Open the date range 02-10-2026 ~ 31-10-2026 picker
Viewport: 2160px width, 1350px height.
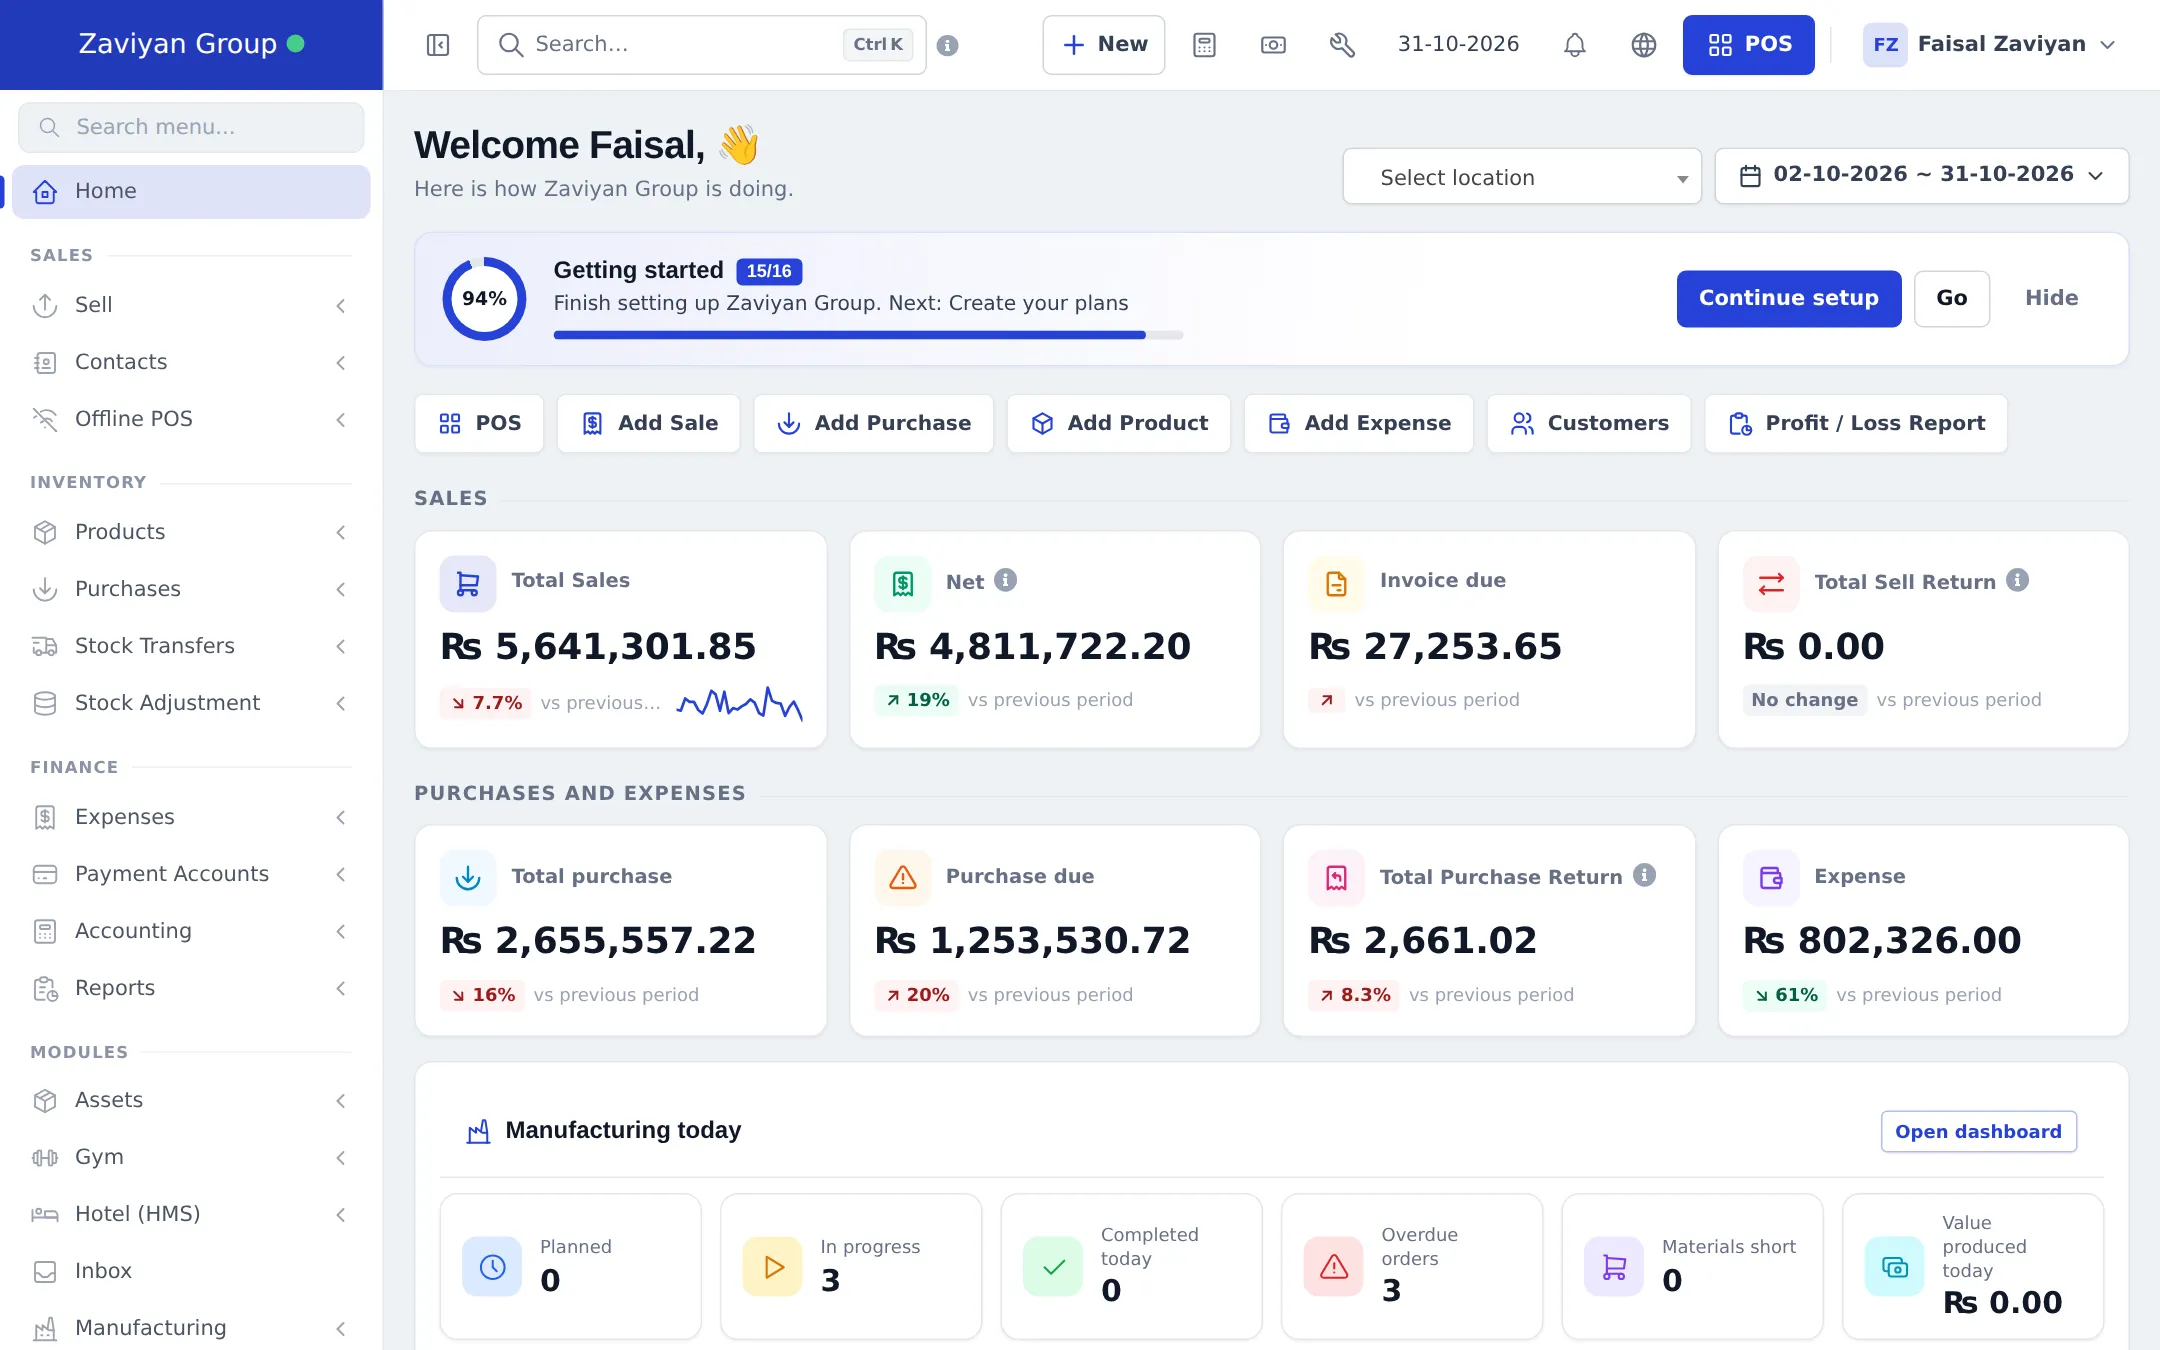point(1922,176)
